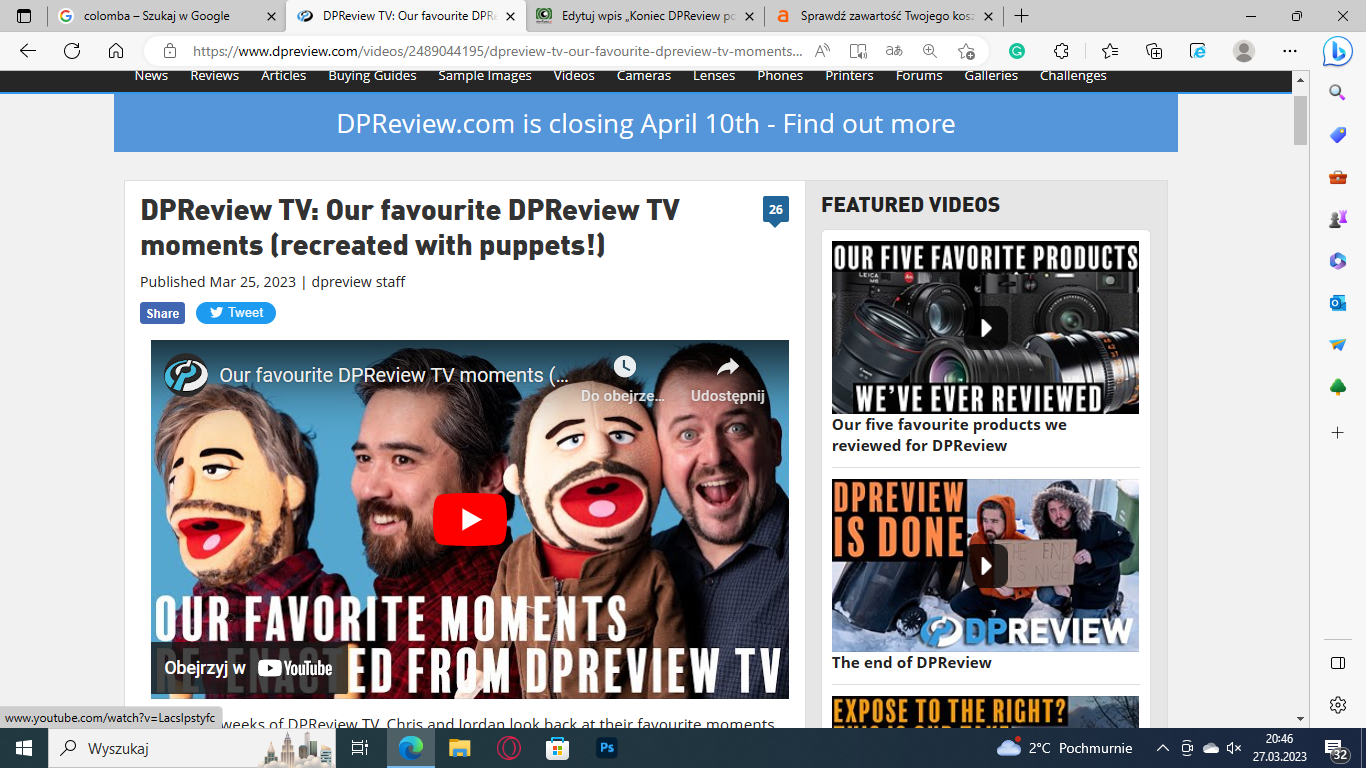The image size is (1366, 768).
Task: Enter Immersive Reader mode
Action: click(x=858, y=51)
